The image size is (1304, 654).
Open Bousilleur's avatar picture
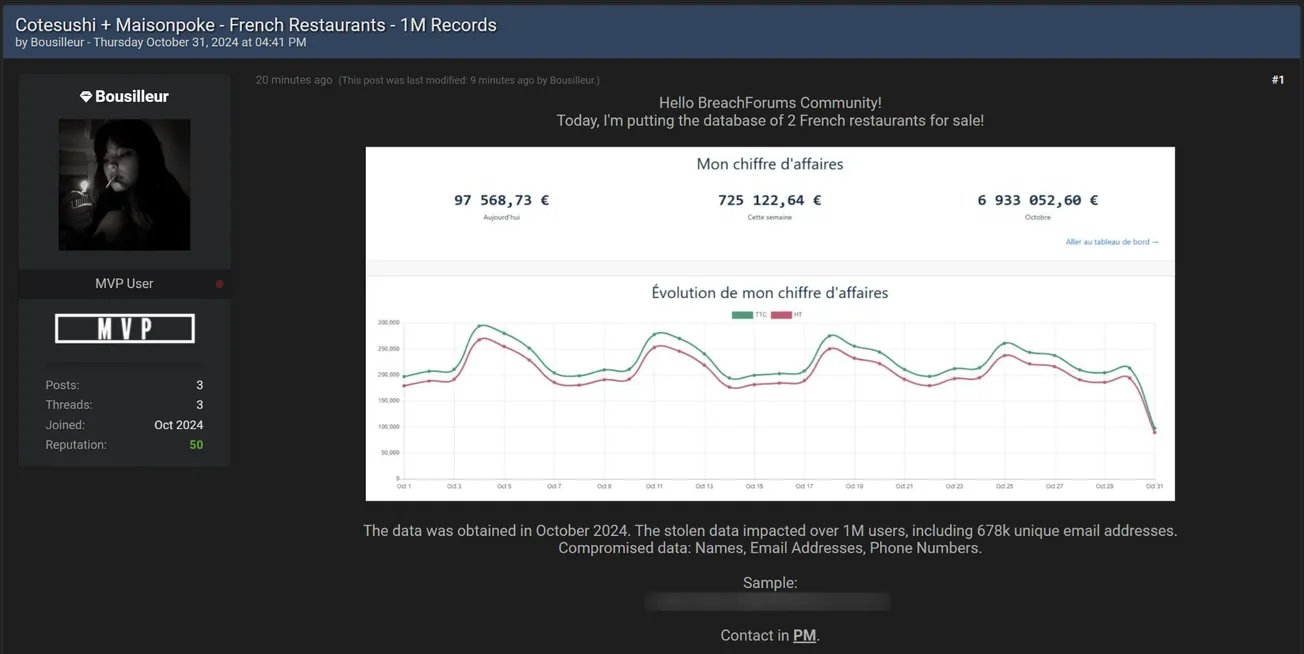[124, 185]
